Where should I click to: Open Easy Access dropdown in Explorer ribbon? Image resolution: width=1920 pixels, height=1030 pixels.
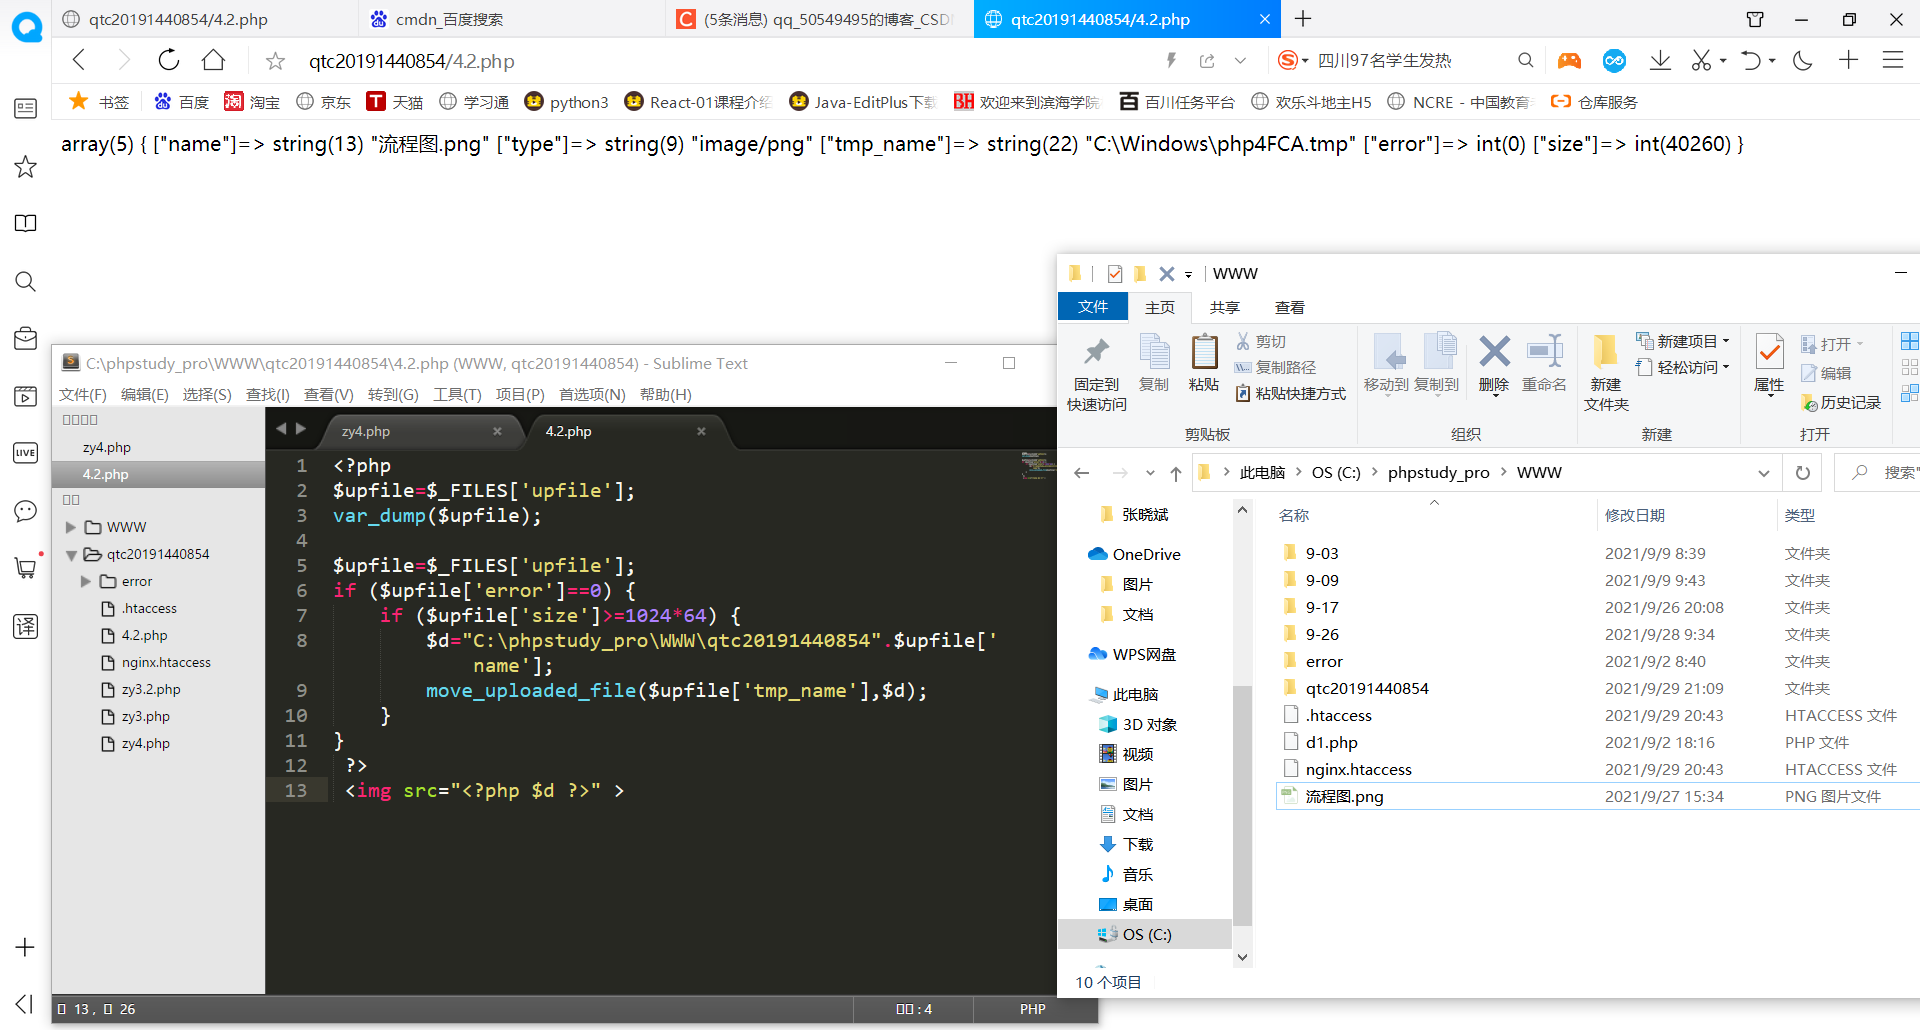[1683, 367]
